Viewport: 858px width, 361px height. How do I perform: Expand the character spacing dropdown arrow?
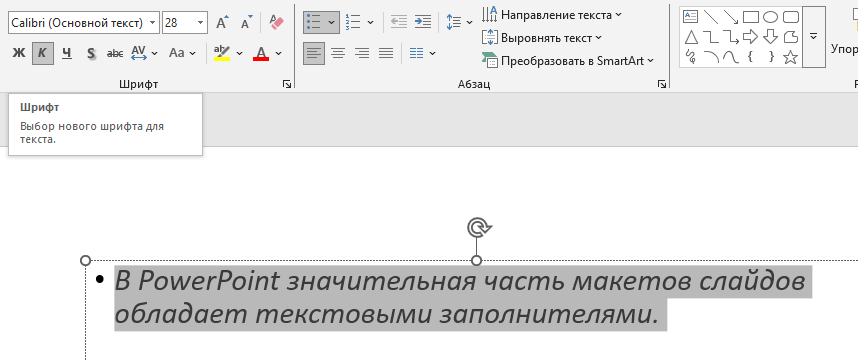pos(155,53)
